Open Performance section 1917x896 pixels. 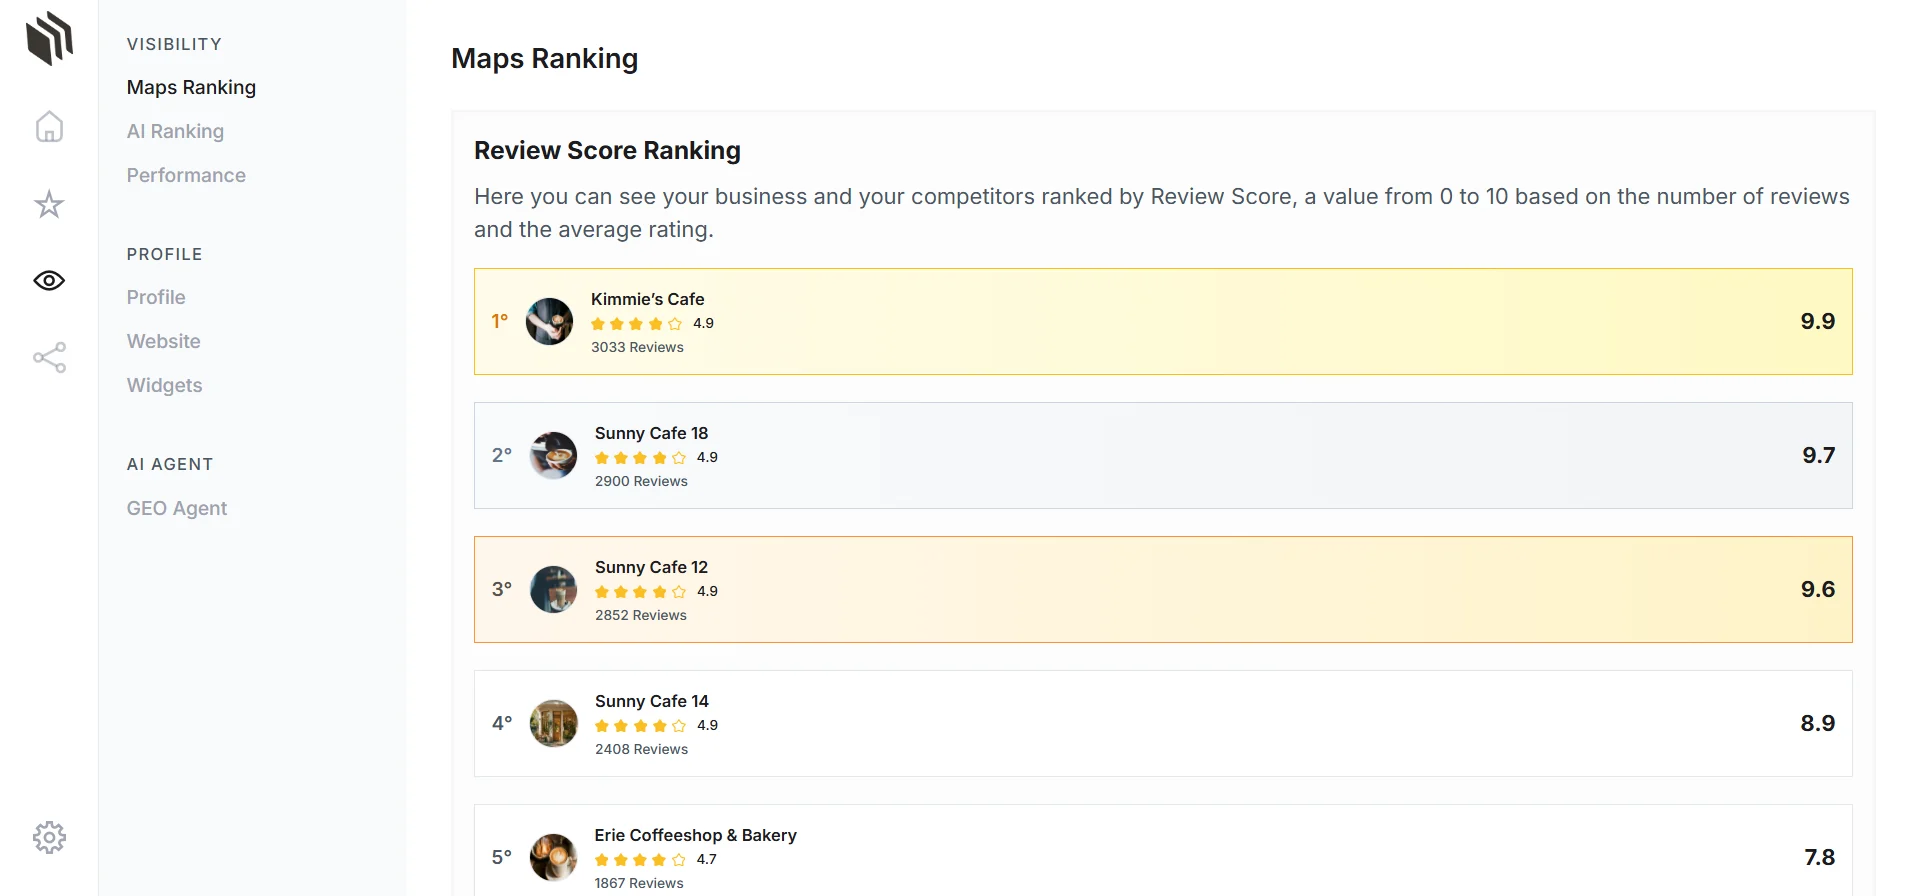(186, 175)
